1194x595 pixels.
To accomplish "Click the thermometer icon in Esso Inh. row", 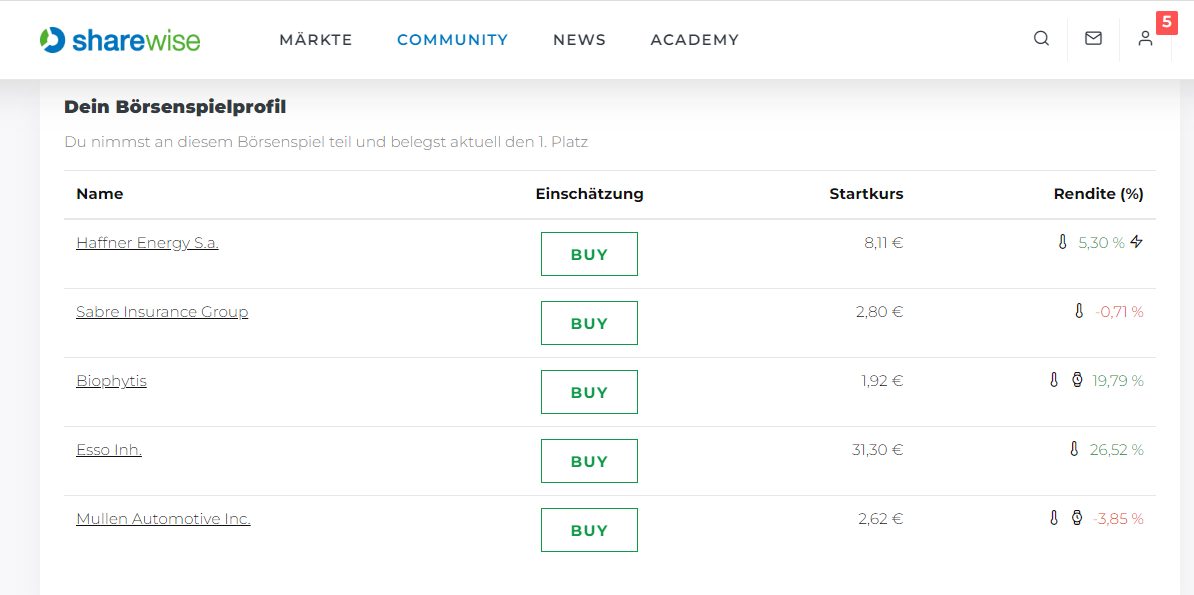I will [x=1074, y=449].
